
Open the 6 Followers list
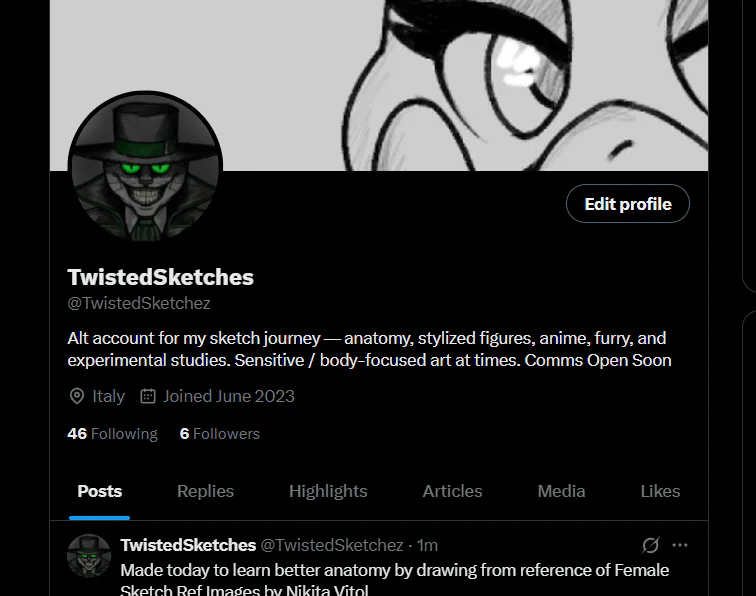click(219, 433)
